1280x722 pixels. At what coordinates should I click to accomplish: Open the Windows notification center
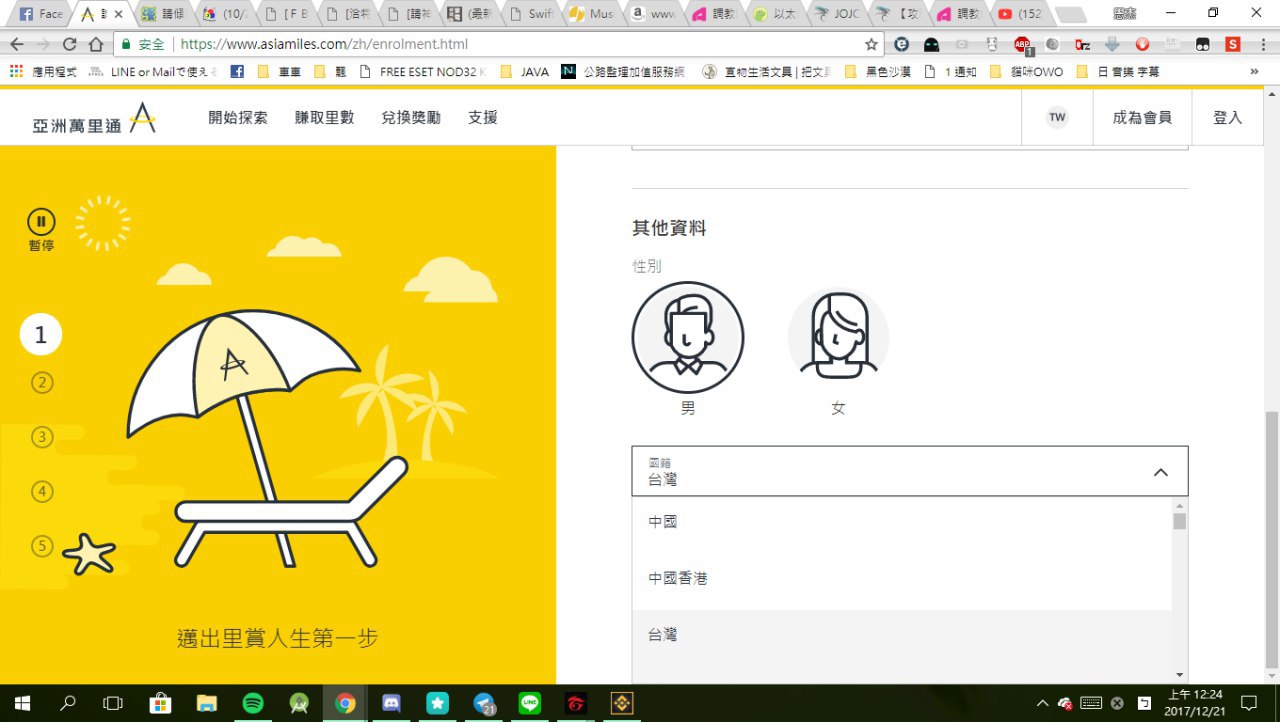click(x=1248, y=703)
